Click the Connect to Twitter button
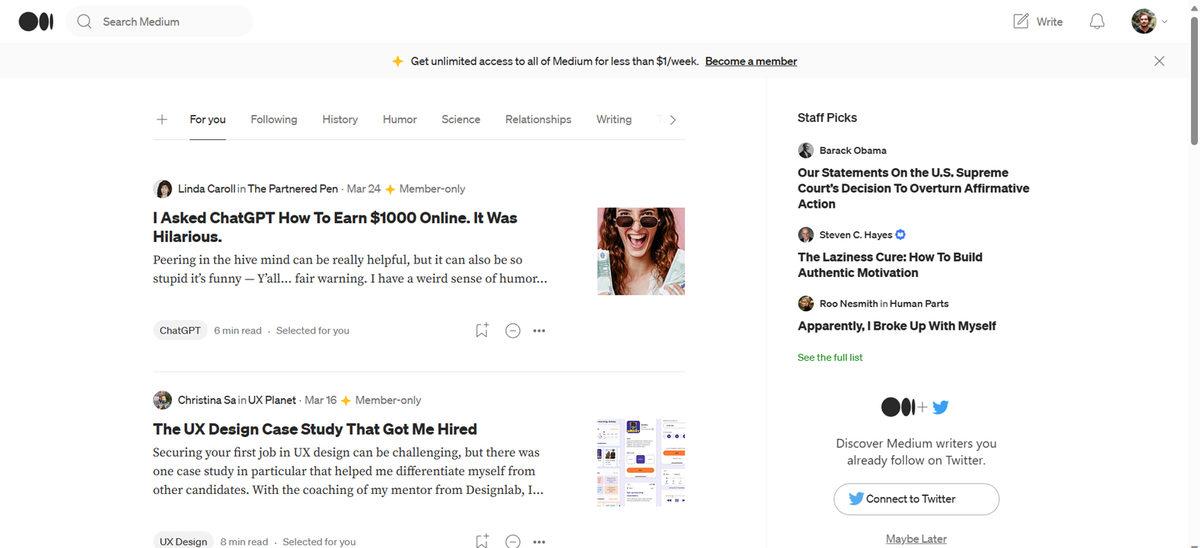Image resolution: width=1200 pixels, height=548 pixels. coord(916,499)
